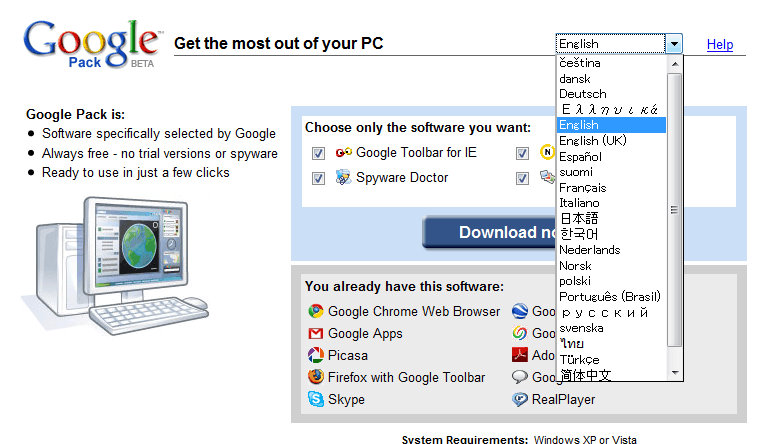This screenshot has height=444, width=774.
Task: Click the Picasa pinwheel icon
Action: 316,355
